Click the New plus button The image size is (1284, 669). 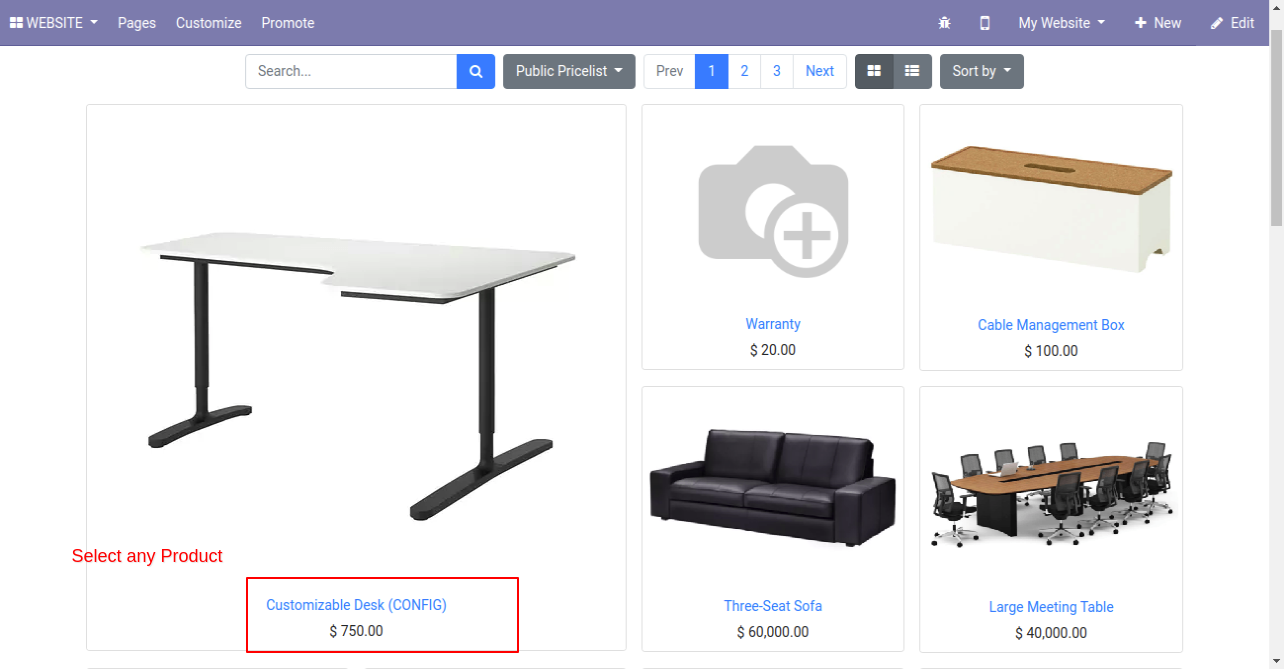[x=1158, y=23]
